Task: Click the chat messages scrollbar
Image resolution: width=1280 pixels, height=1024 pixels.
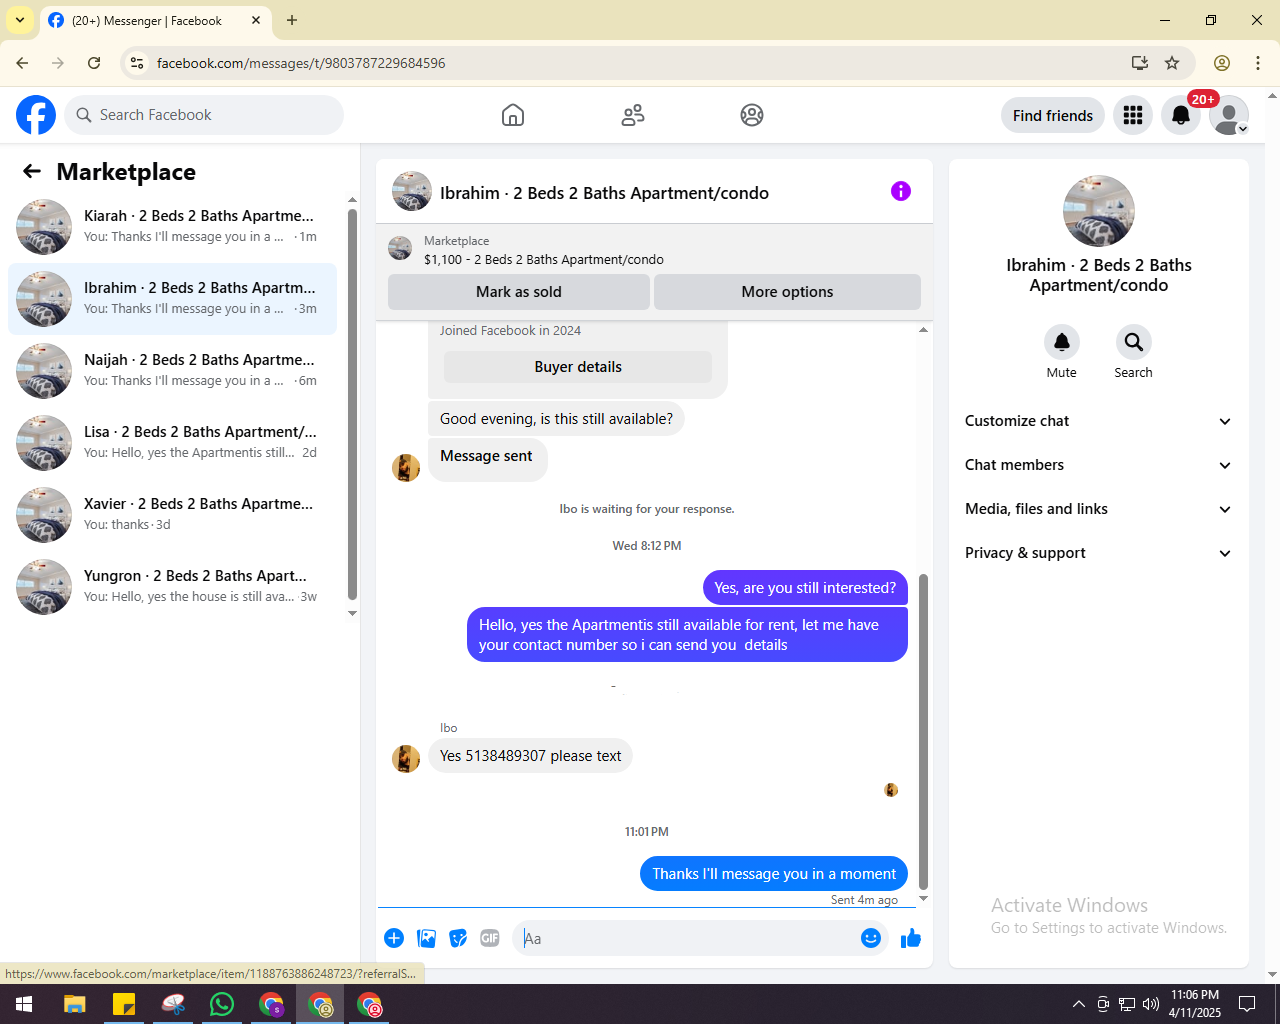Action: point(923,731)
